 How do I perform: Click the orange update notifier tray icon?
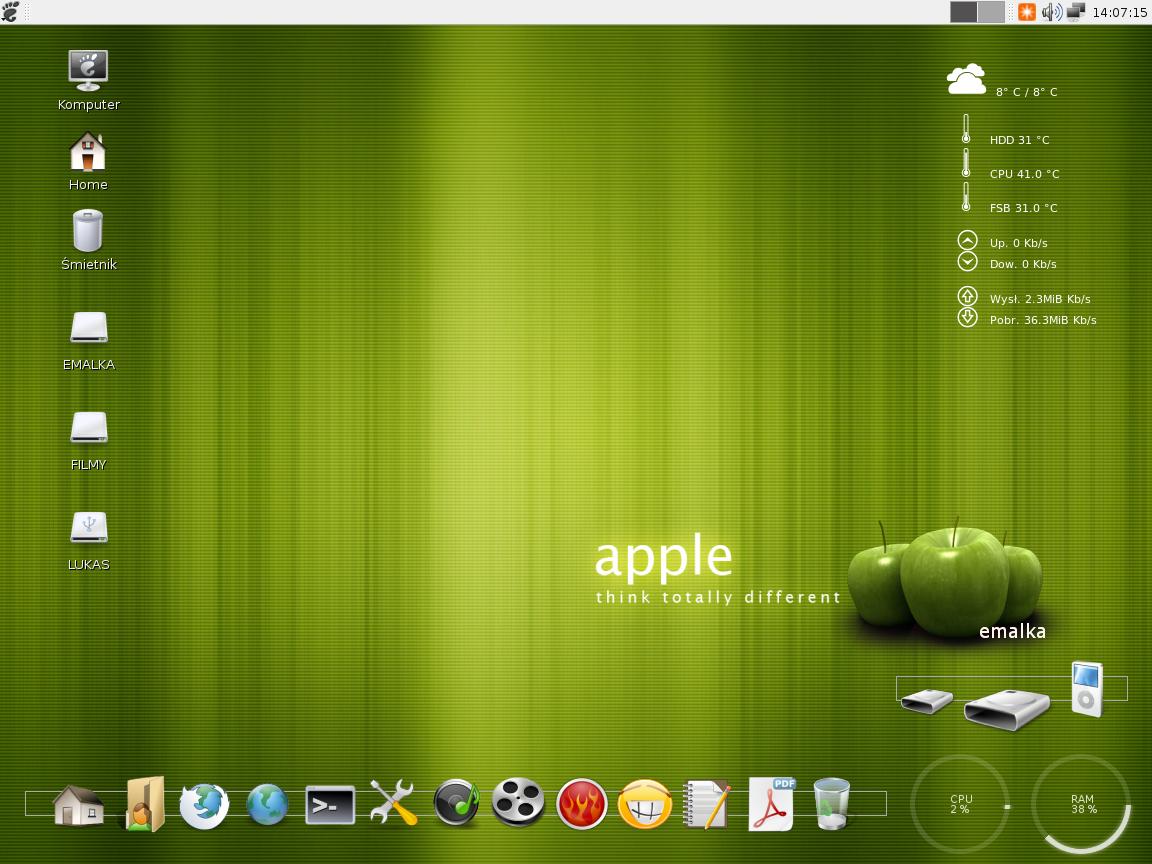1027,12
